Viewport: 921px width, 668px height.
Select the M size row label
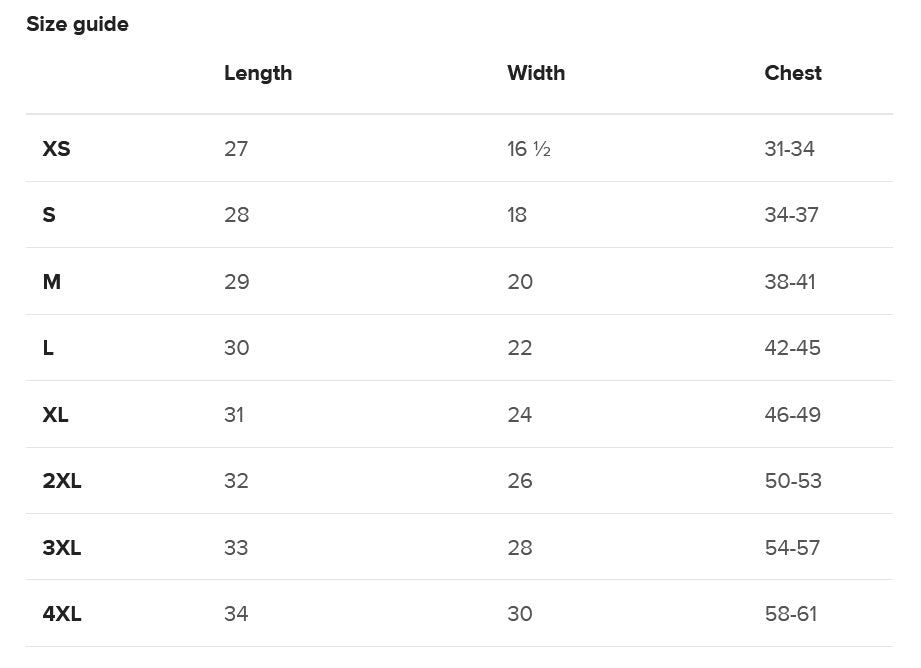tap(52, 282)
